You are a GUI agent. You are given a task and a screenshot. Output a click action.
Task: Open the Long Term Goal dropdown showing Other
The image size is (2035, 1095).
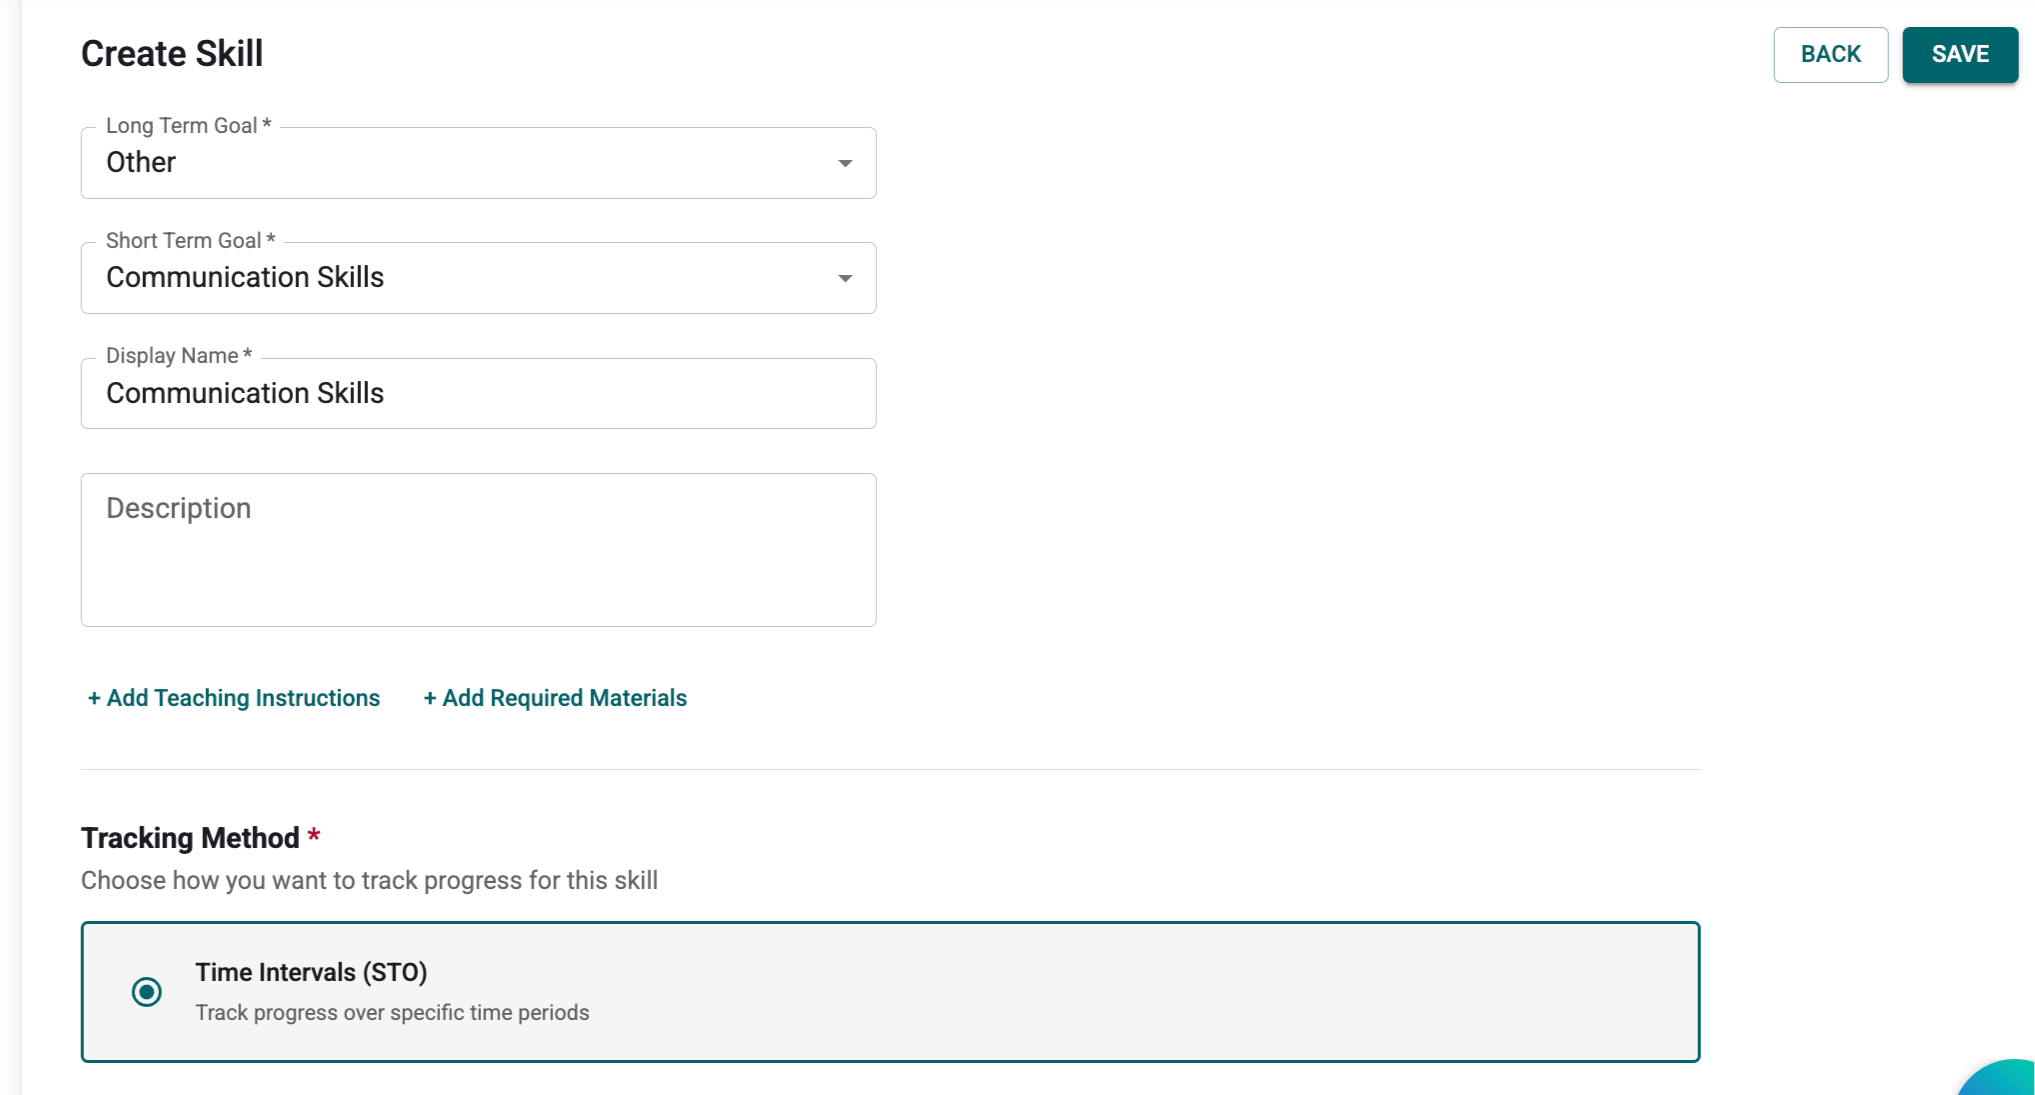pyautogui.click(x=478, y=163)
